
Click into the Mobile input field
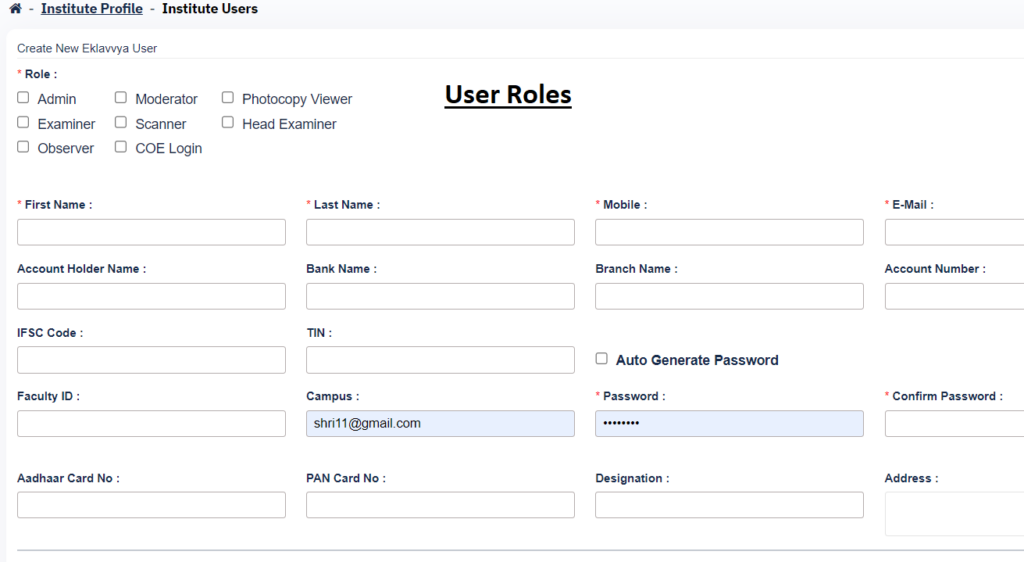pyautogui.click(x=729, y=232)
